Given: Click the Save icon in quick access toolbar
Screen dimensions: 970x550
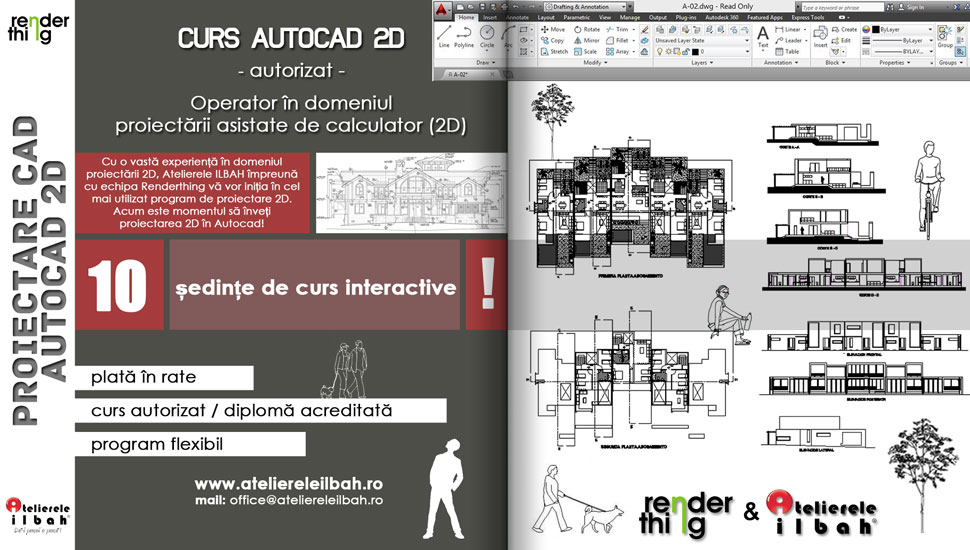Looking at the screenshot, I should point(483,7).
